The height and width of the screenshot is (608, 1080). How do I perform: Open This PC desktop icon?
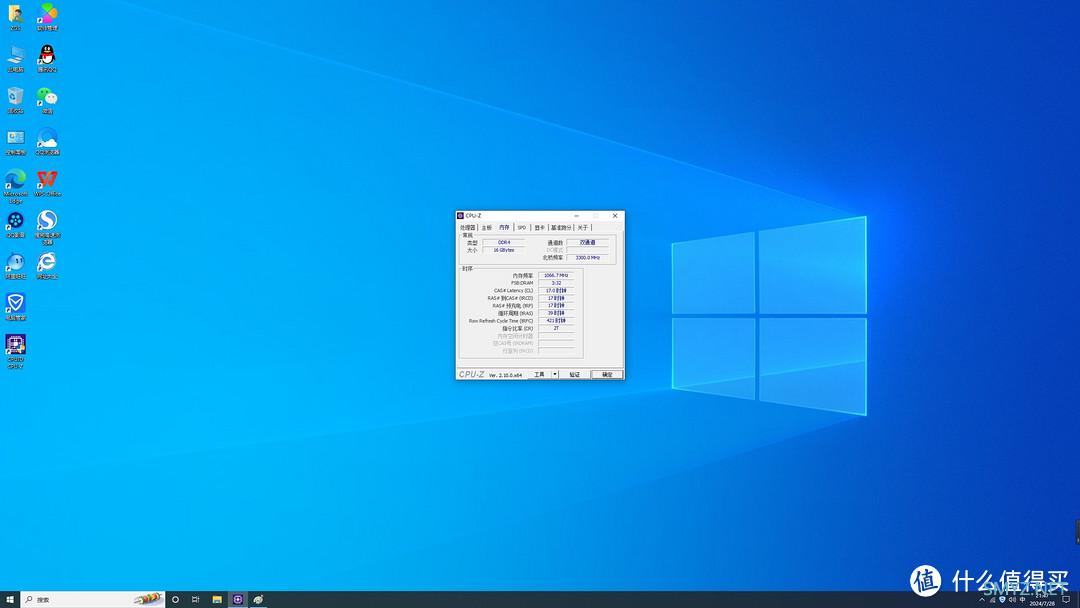[15, 58]
